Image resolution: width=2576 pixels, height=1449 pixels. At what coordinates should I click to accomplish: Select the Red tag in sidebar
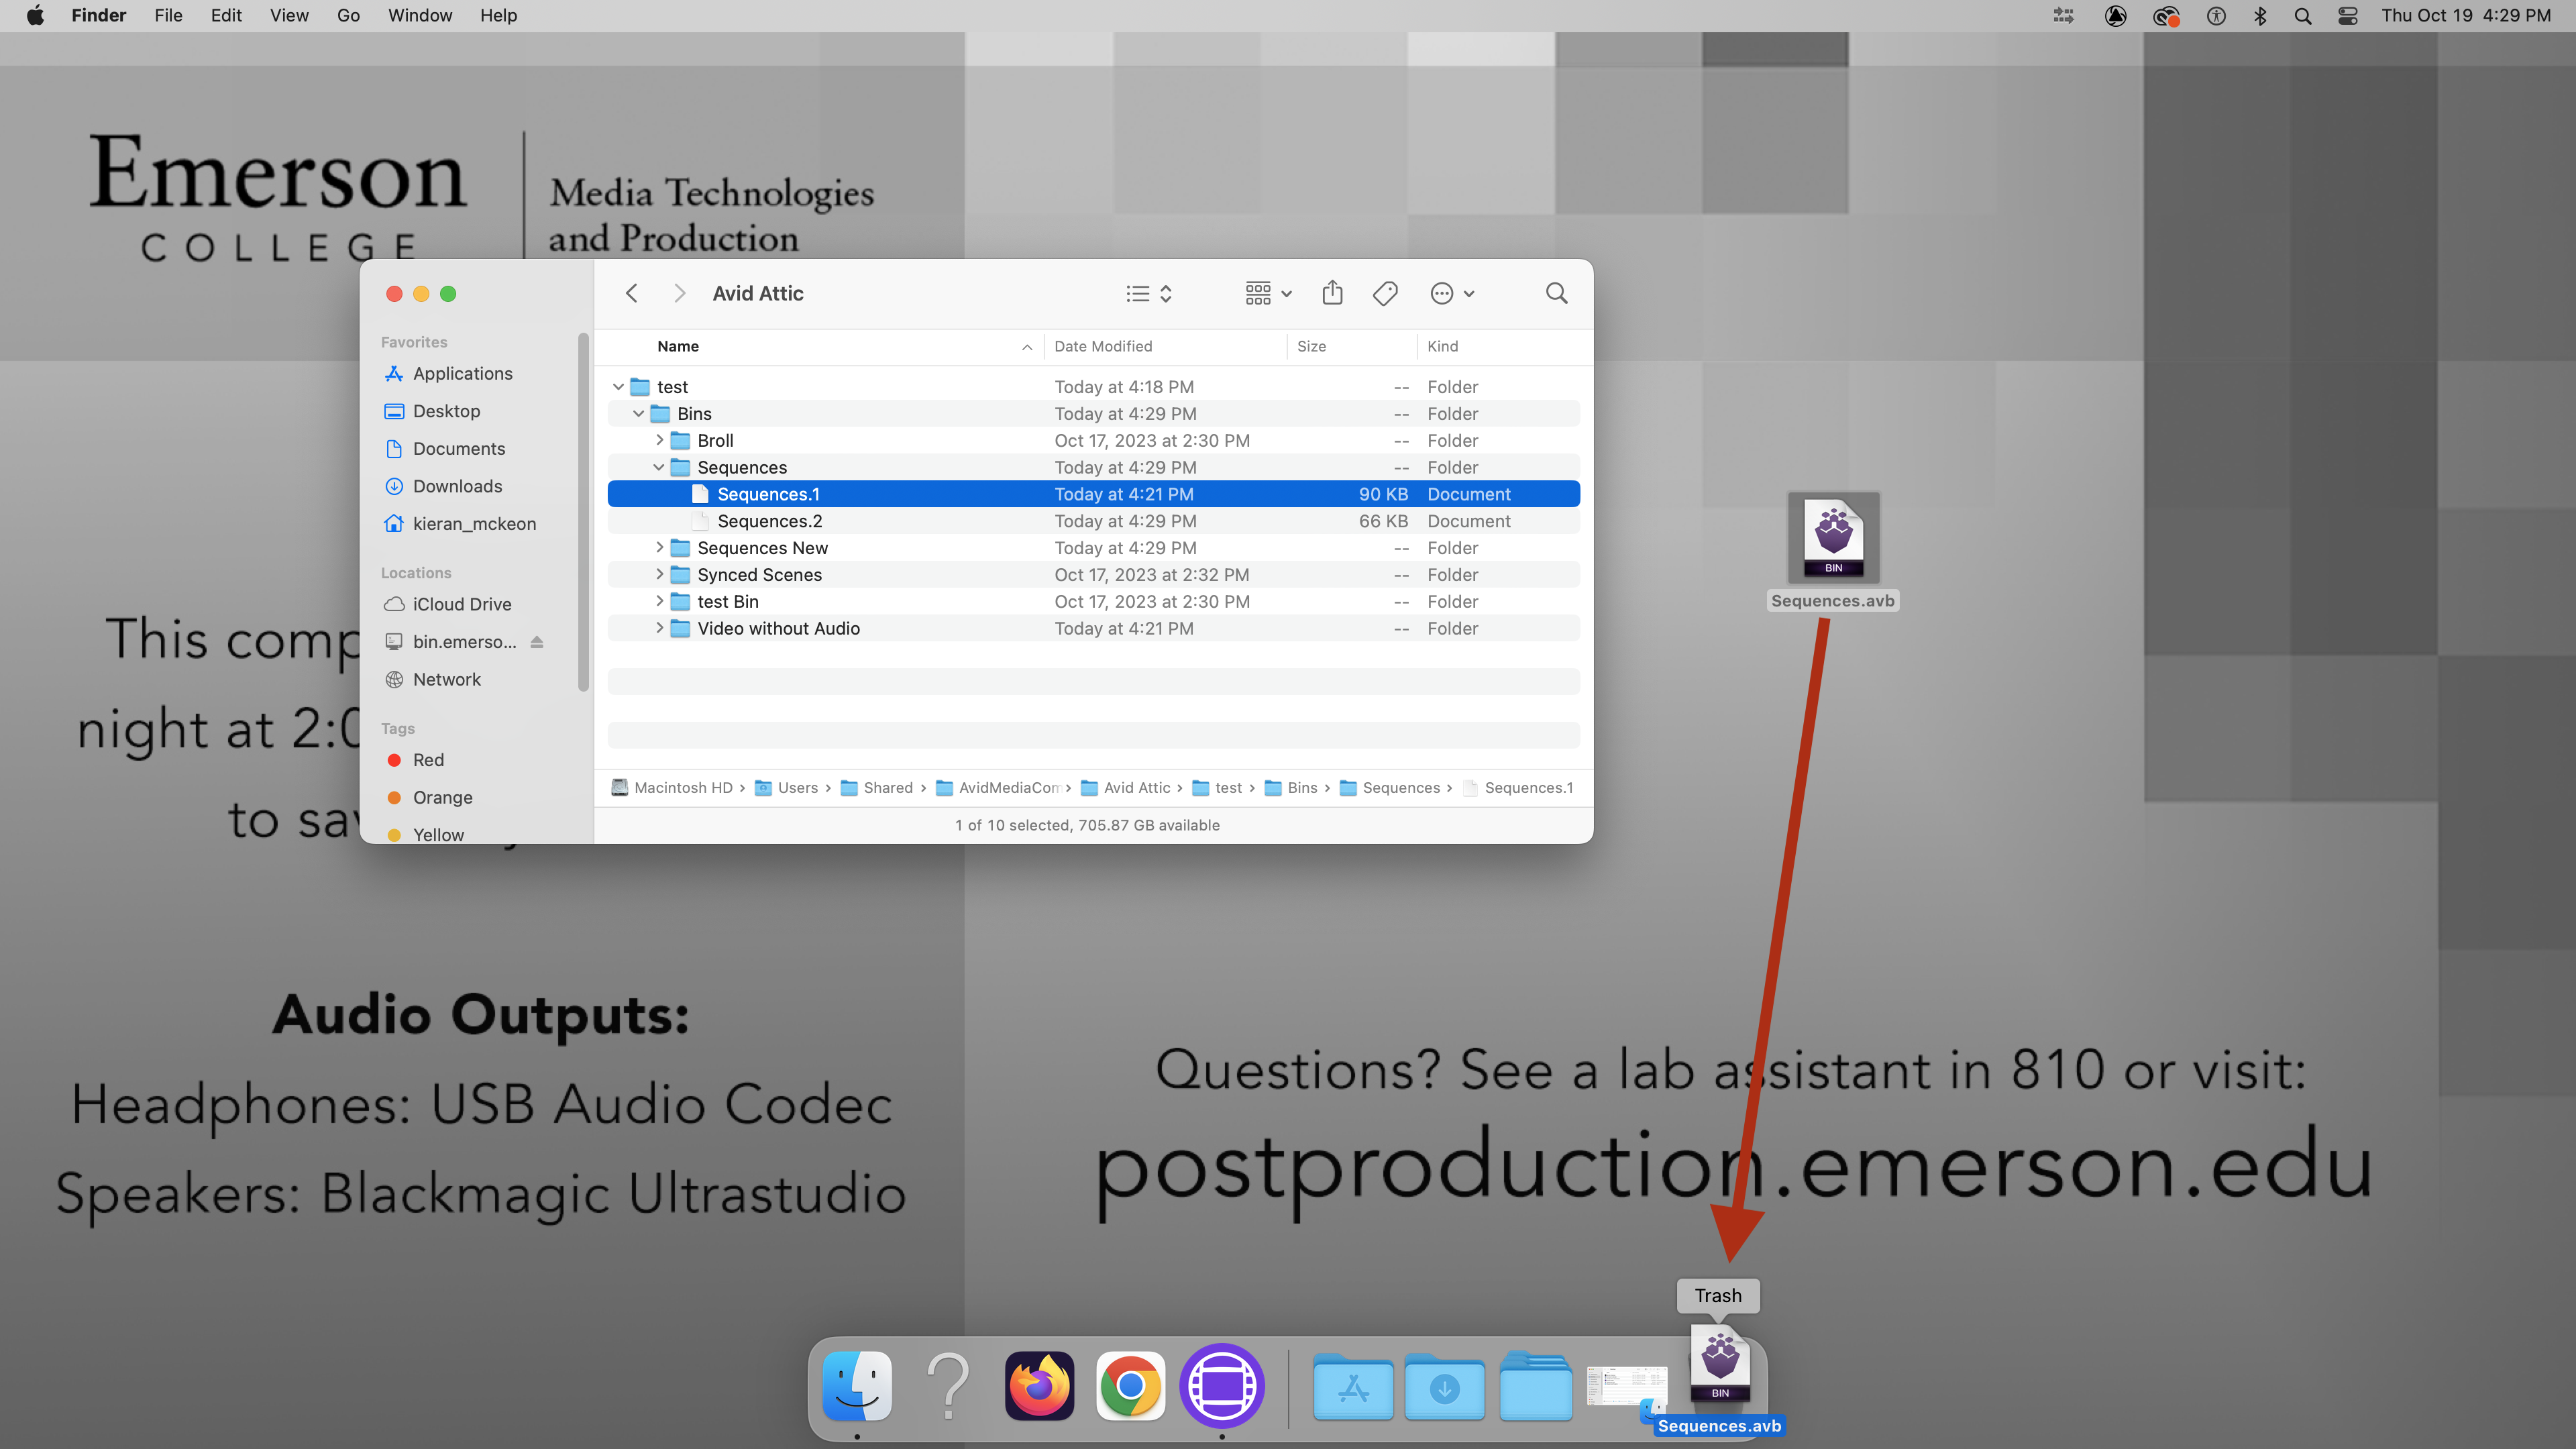click(x=428, y=760)
